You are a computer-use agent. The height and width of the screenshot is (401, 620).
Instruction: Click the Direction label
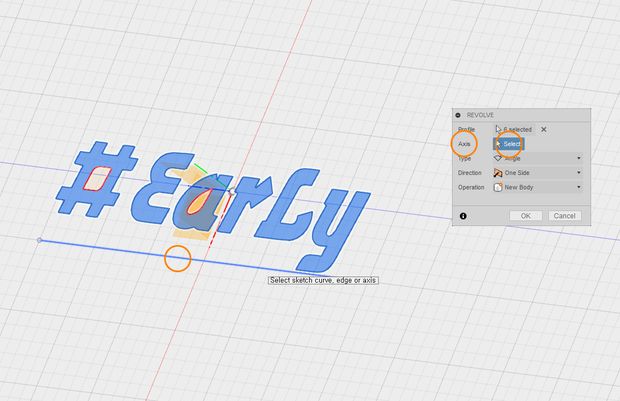(x=470, y=173)
